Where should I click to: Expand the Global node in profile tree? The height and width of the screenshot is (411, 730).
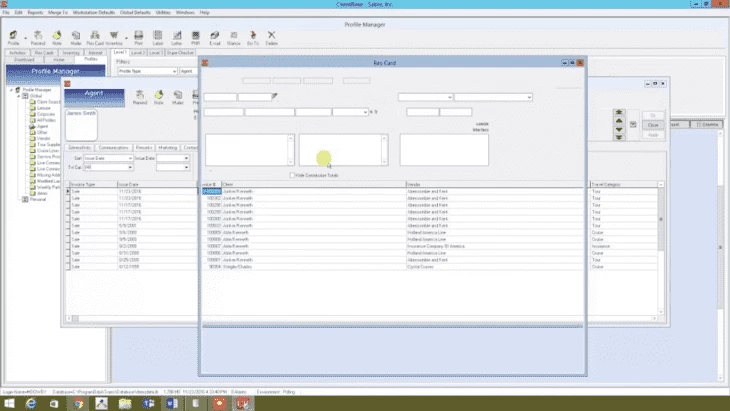(x=18, y=96)
